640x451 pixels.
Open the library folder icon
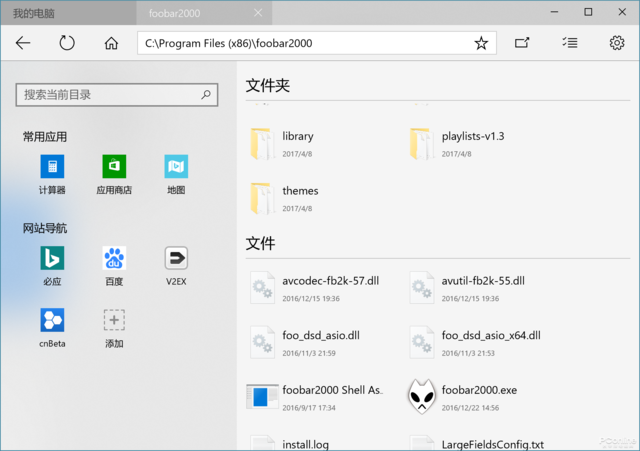coord(262,144)
